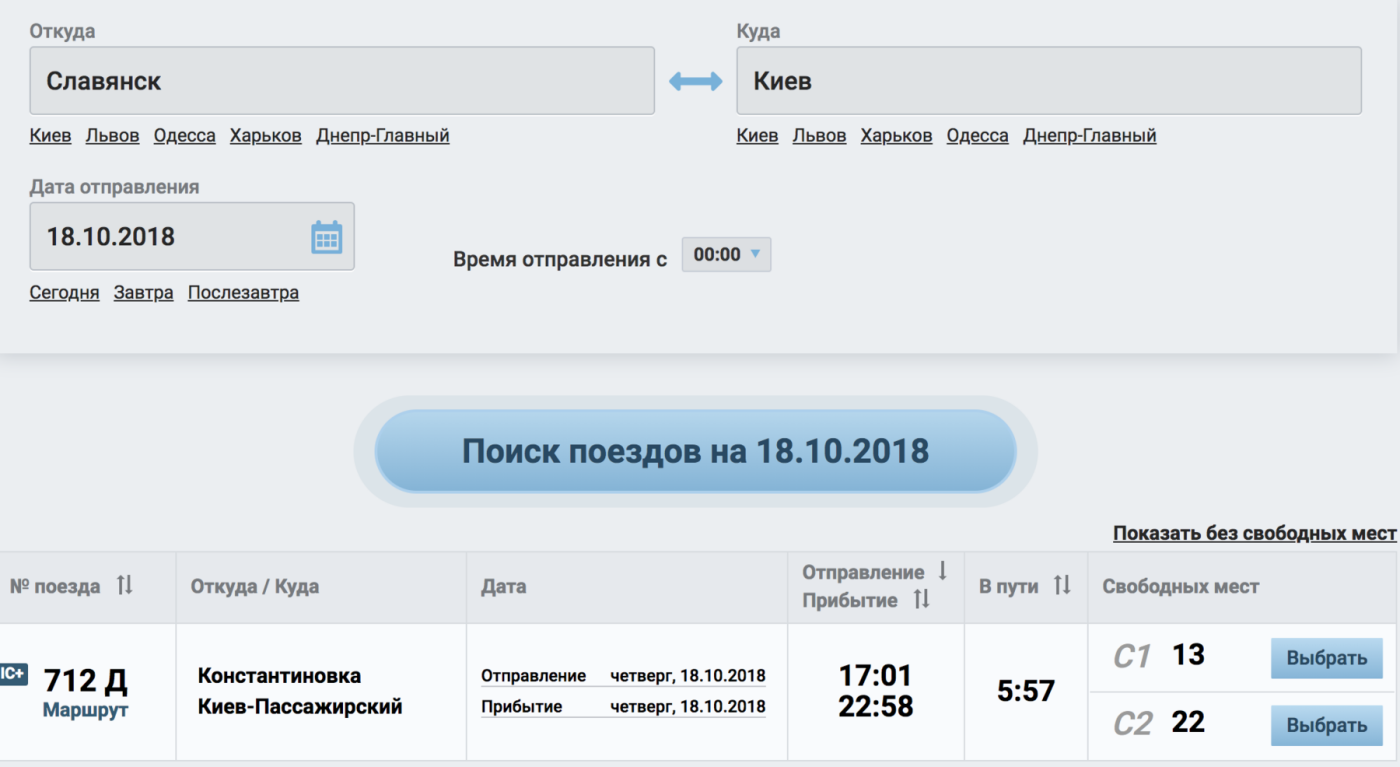This screenshot has width=1400, height=767.
Task: Choose Одесса under the Куда field
Action: (978, 136)
